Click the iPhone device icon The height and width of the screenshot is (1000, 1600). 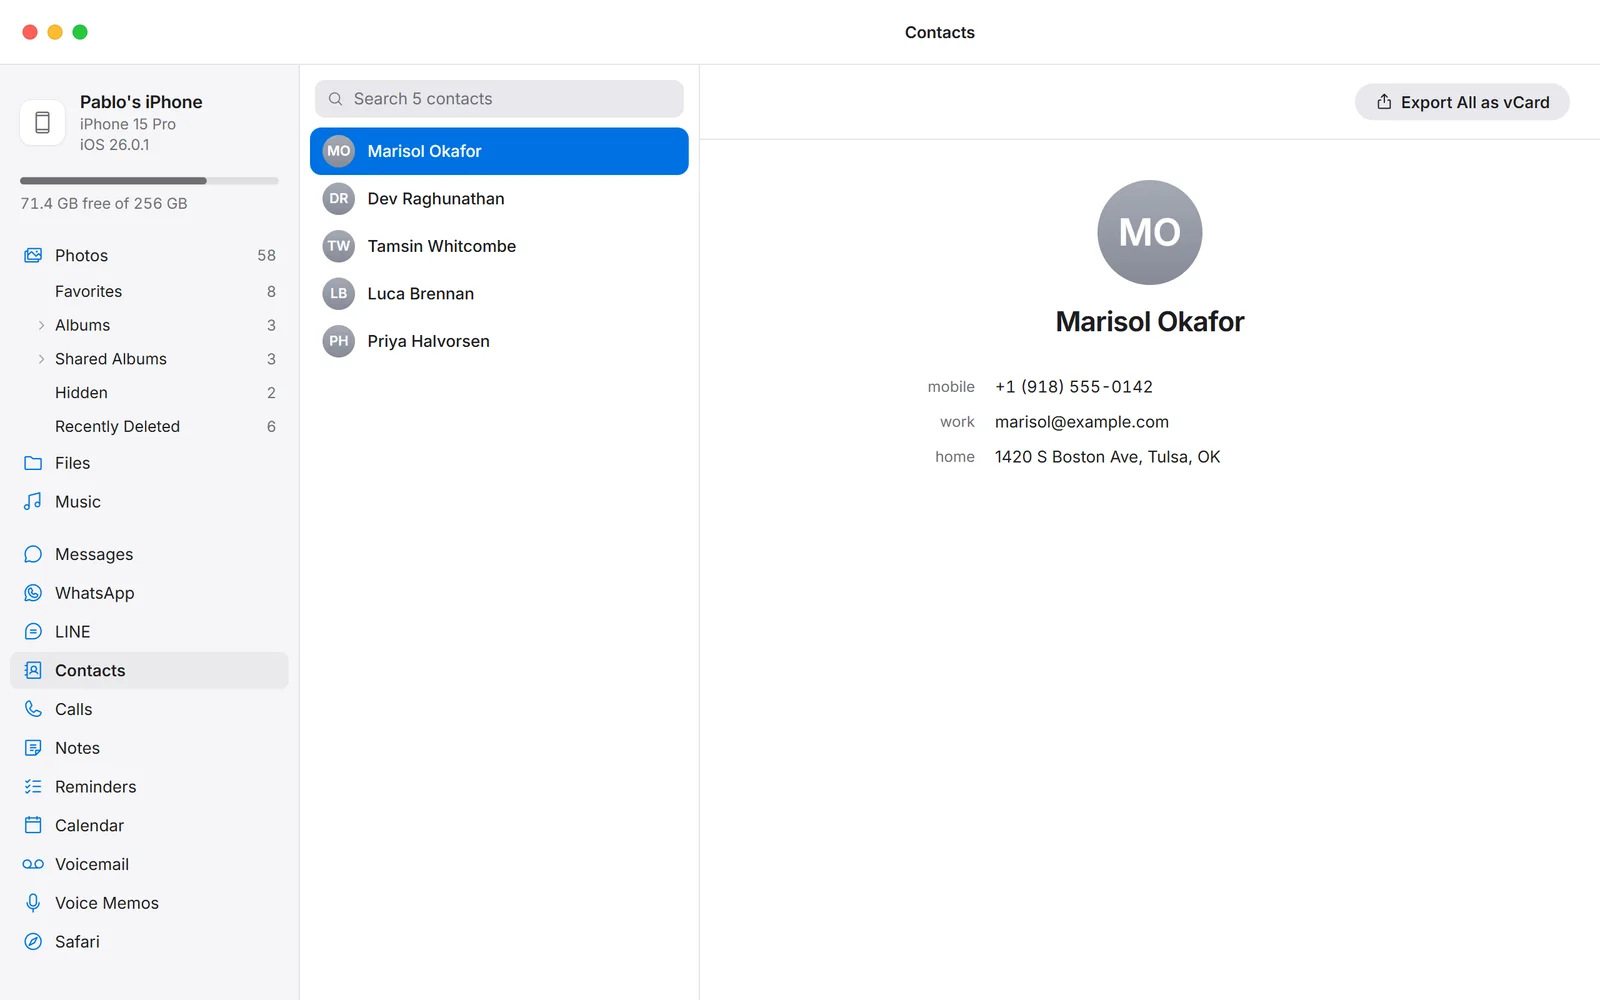point(42,122)
